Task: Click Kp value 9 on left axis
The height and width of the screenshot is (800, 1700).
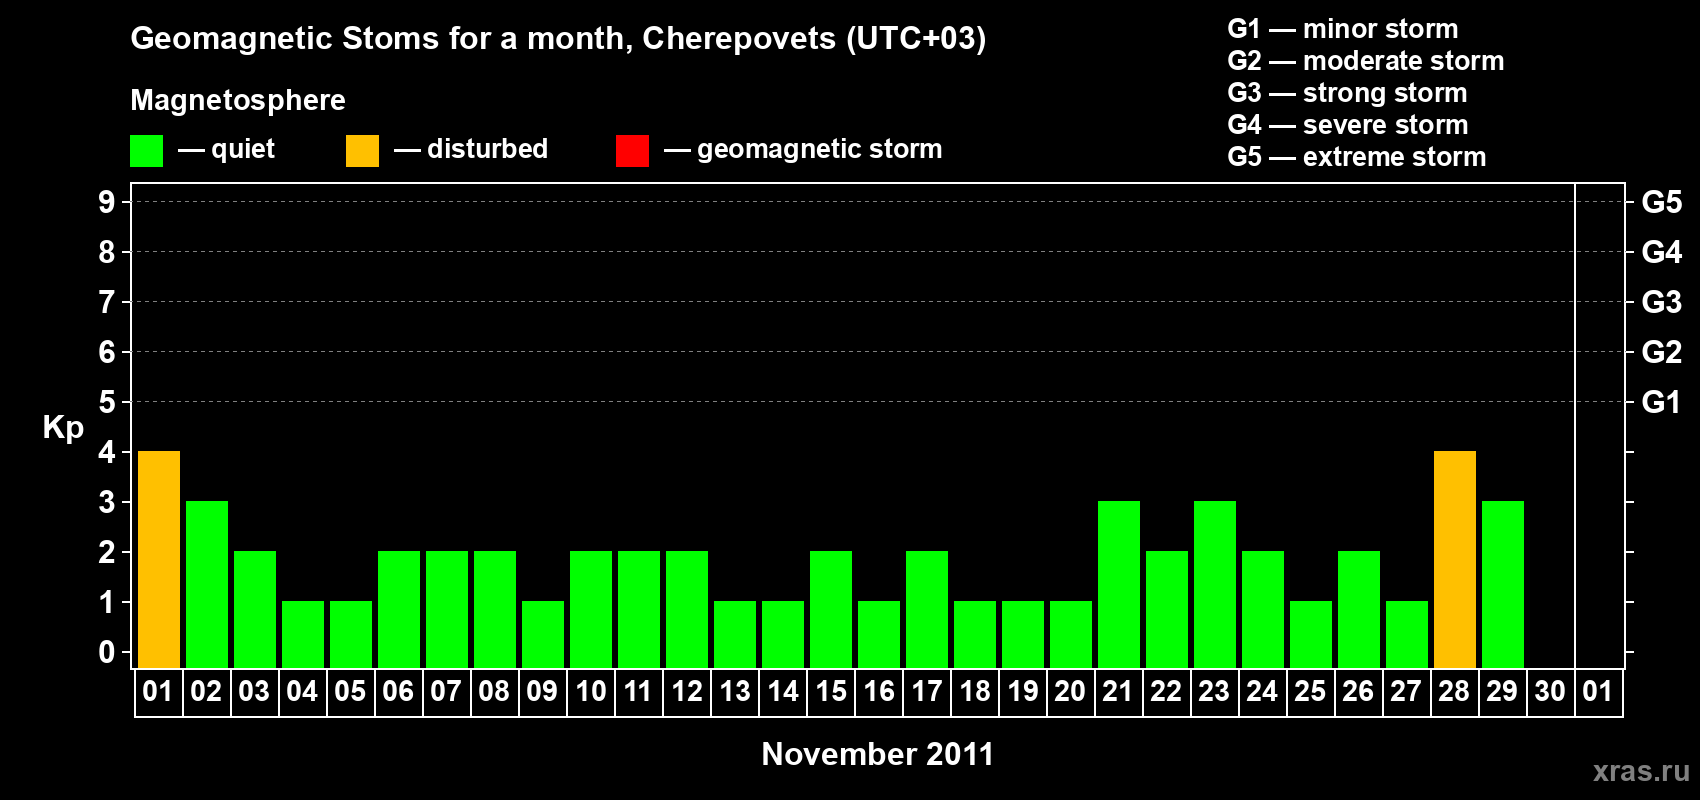Action: point(107,202)
